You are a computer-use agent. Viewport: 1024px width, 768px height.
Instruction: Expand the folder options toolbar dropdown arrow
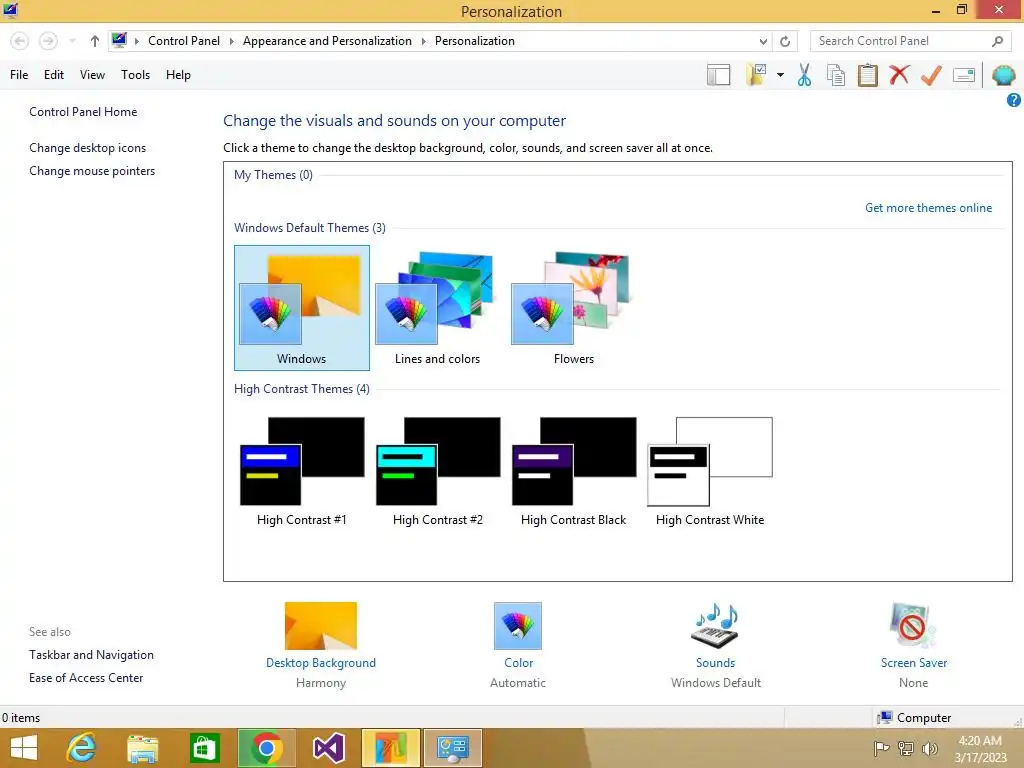click(780, 75)
